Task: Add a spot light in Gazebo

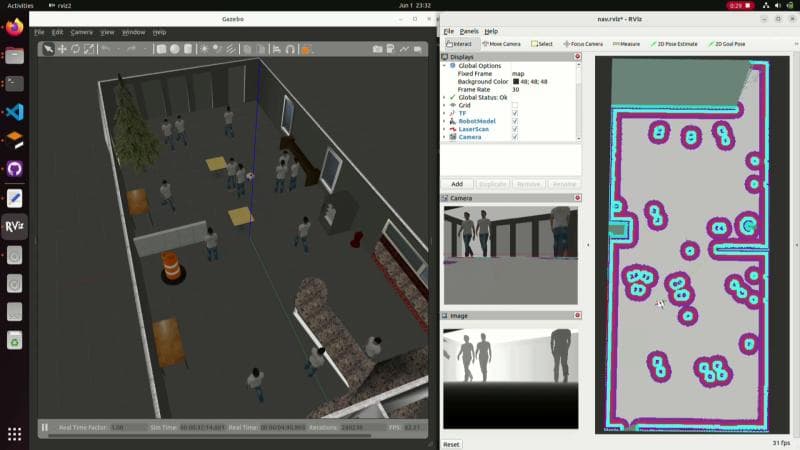Action: coord(217,49)
